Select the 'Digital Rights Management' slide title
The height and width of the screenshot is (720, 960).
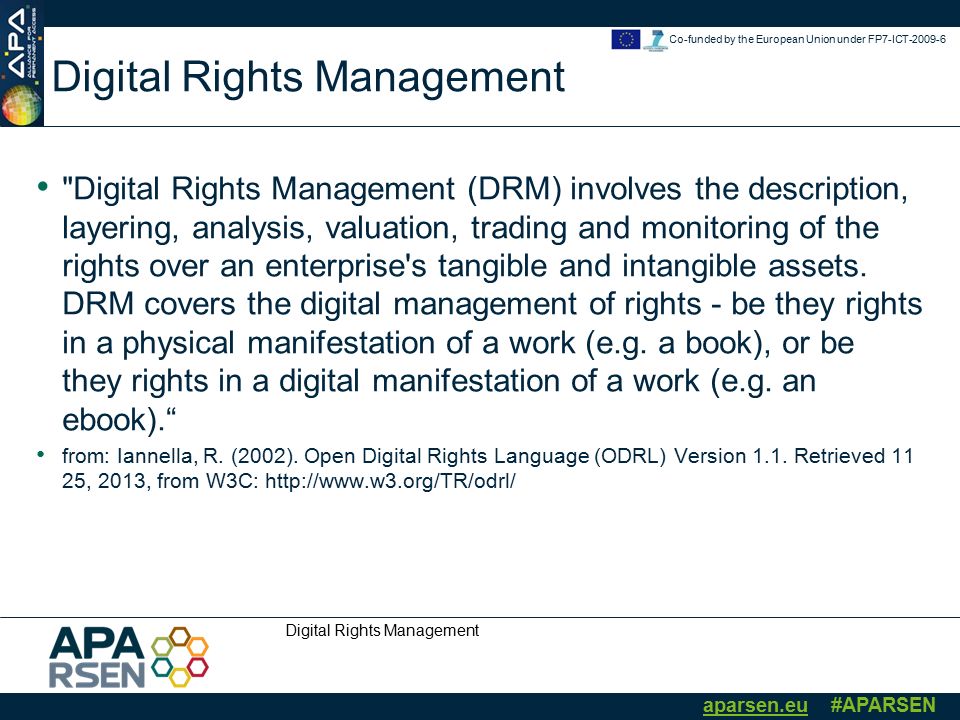(309, 78)
